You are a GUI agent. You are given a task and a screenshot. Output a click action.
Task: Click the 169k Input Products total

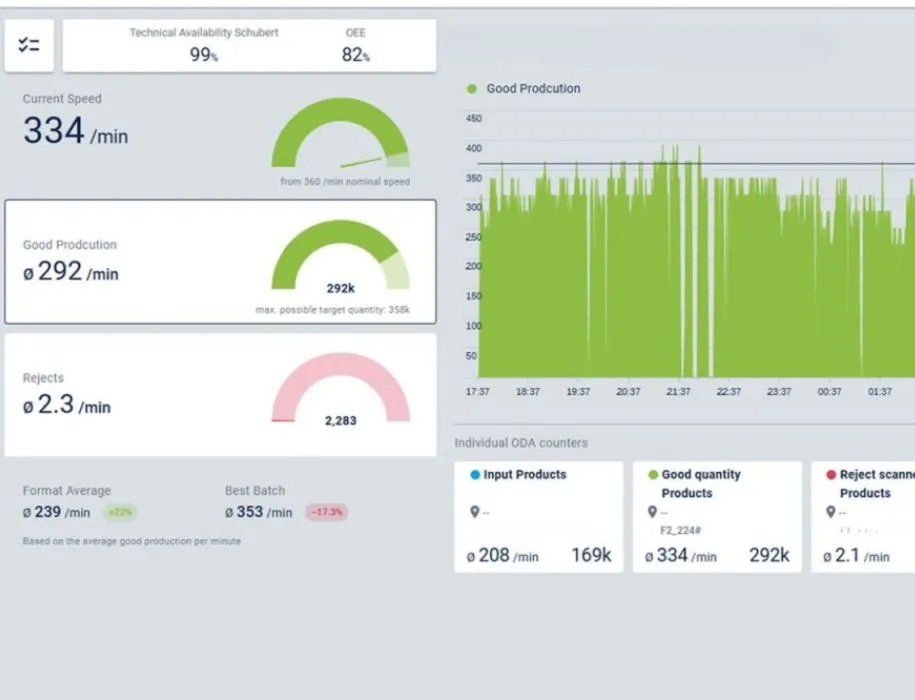click(x=591, y=555)
